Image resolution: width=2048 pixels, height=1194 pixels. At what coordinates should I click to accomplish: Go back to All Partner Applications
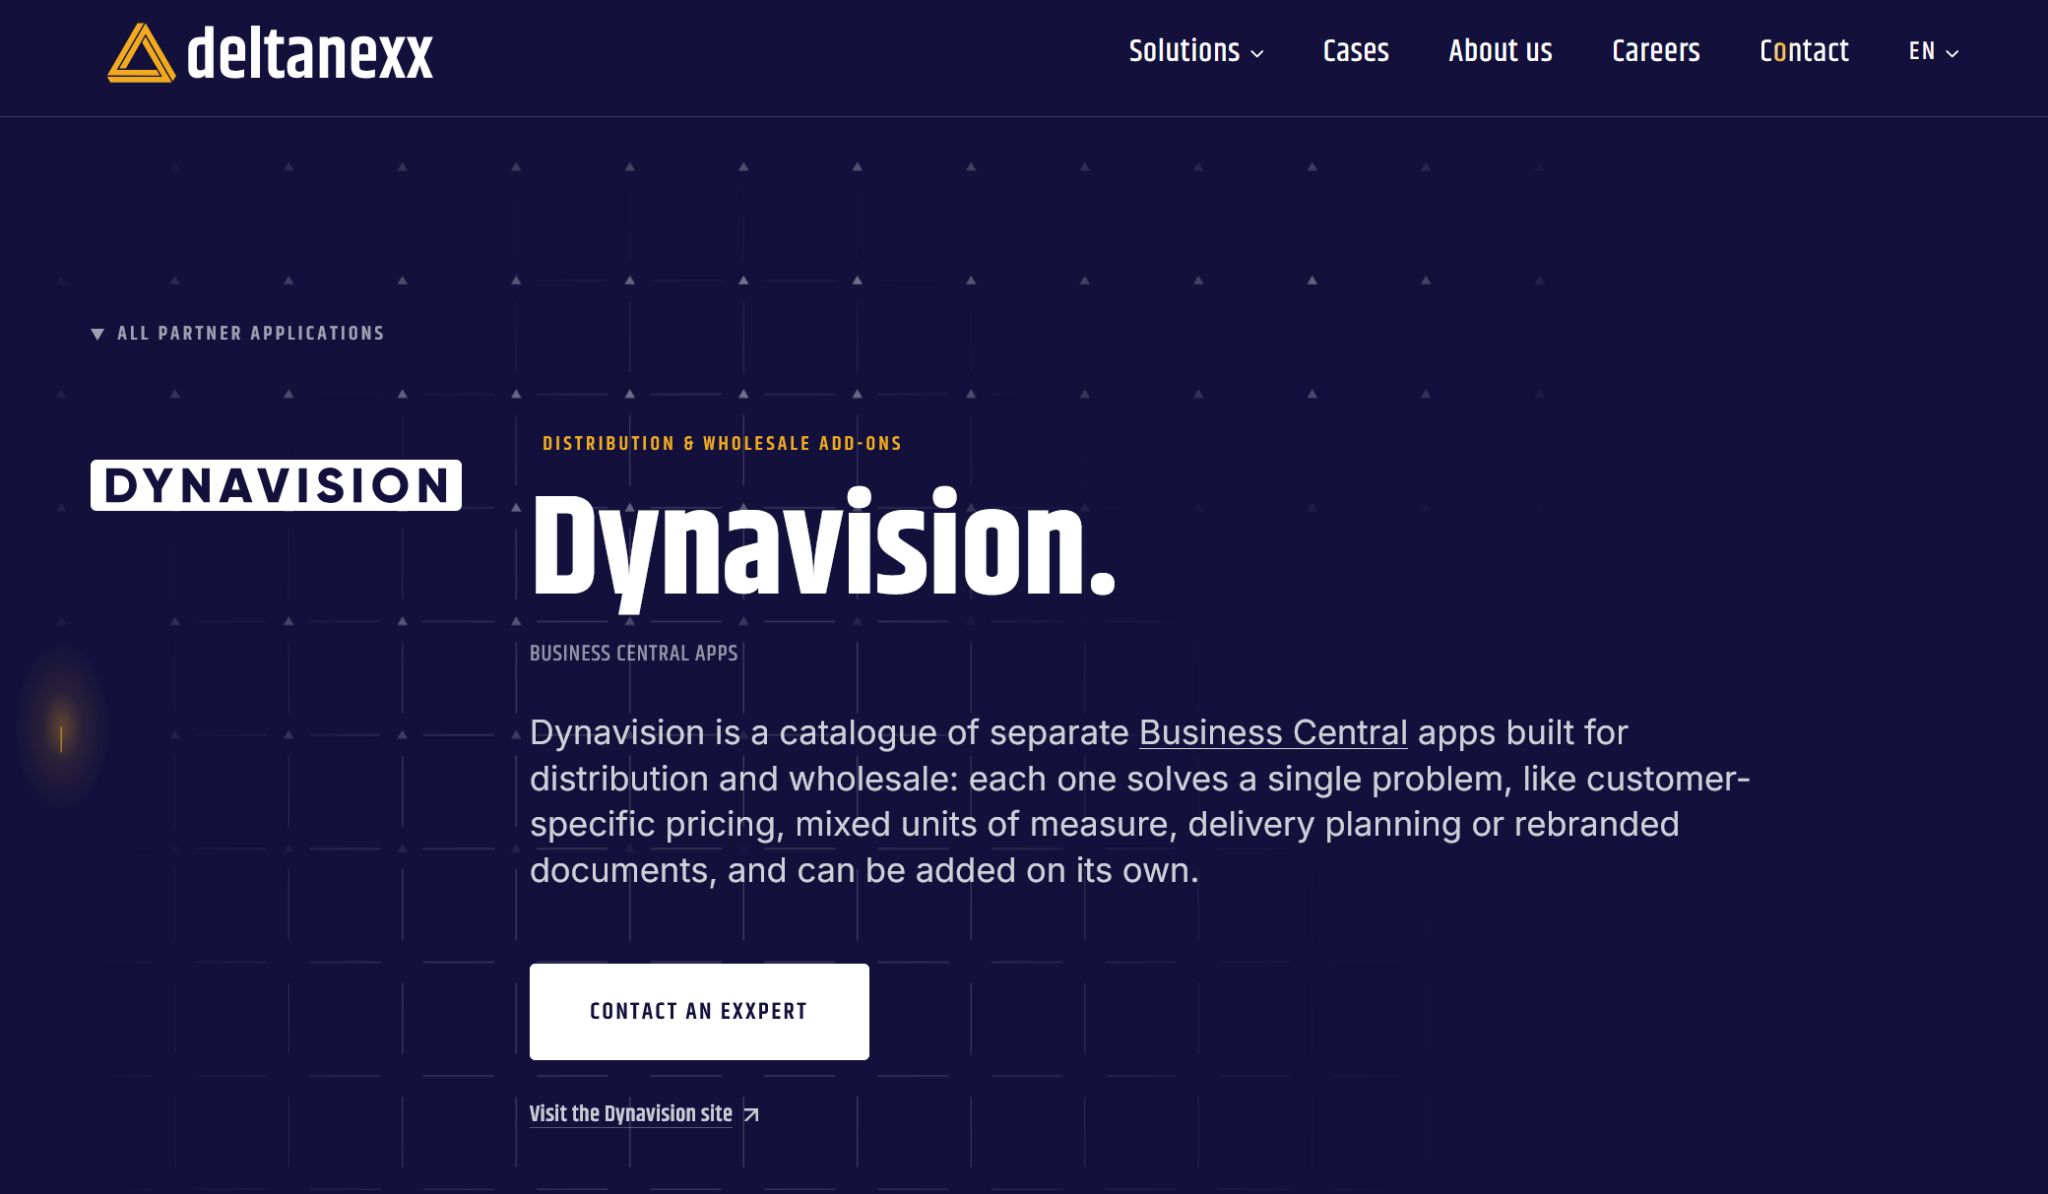pos(238,334)
